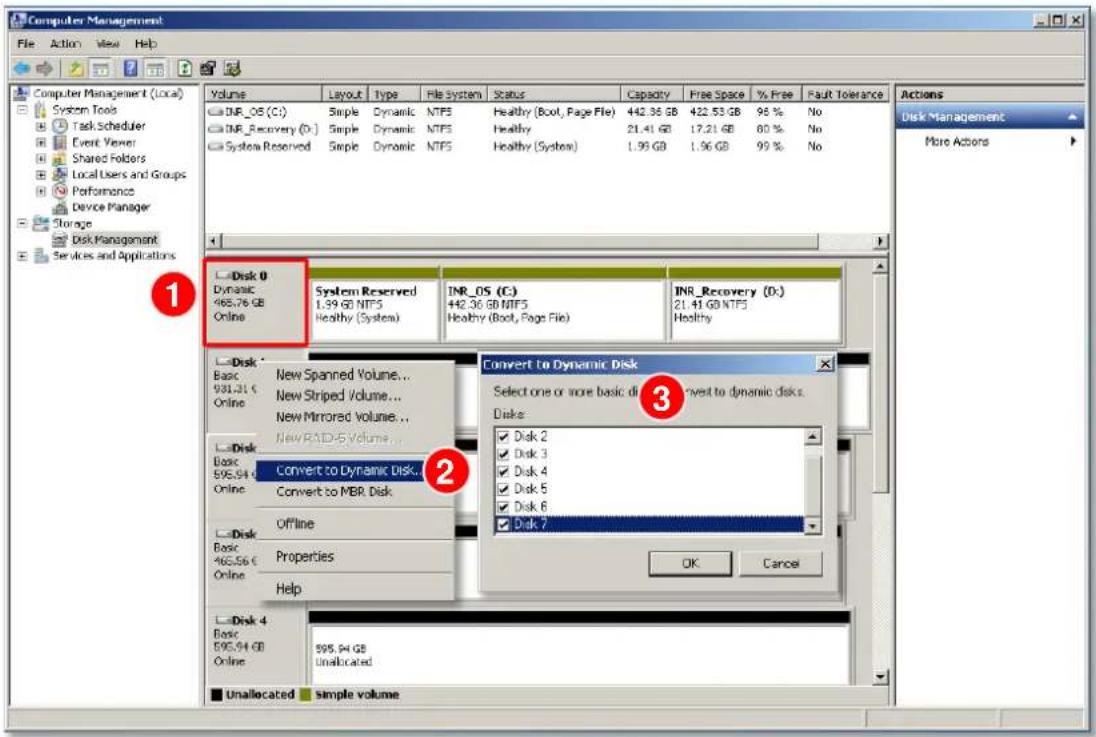Select the System Tools node icon
The width and height of the screenshot is (1096, 737).
click(41, 110)
